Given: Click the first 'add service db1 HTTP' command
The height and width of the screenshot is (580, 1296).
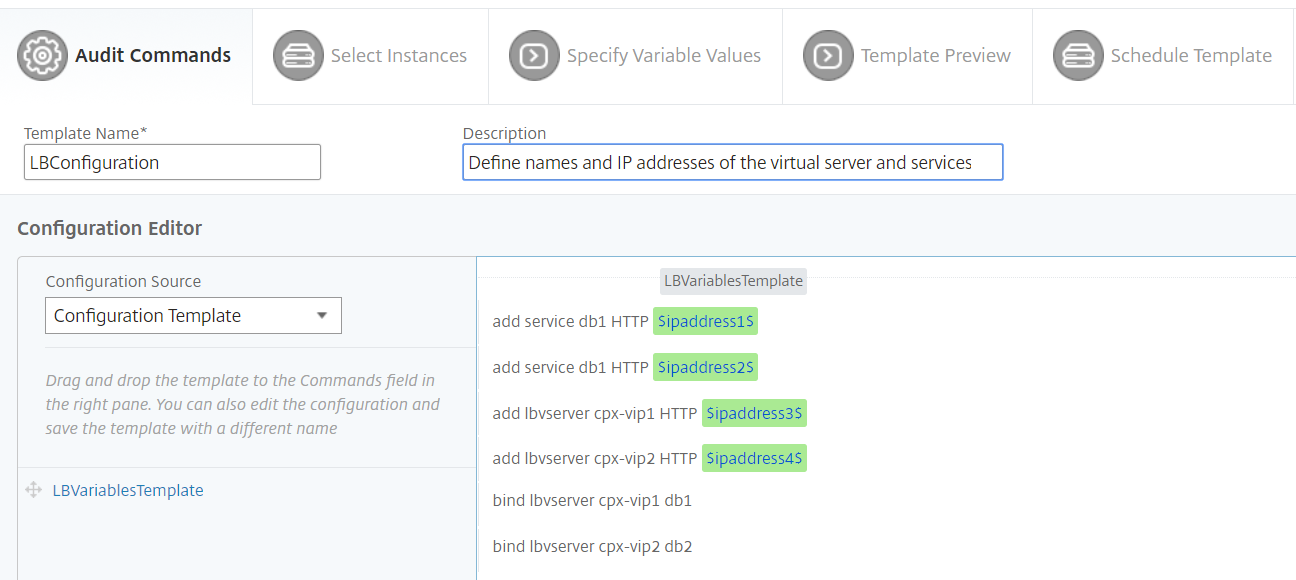Looking at the screenshot, I should 570,321.
